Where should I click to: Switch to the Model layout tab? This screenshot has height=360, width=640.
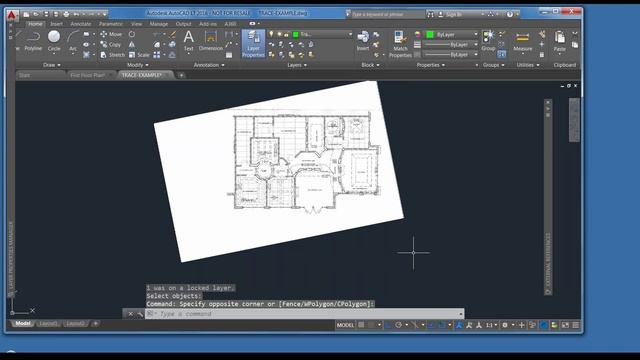pyautogui.click(x=22, y=324)
